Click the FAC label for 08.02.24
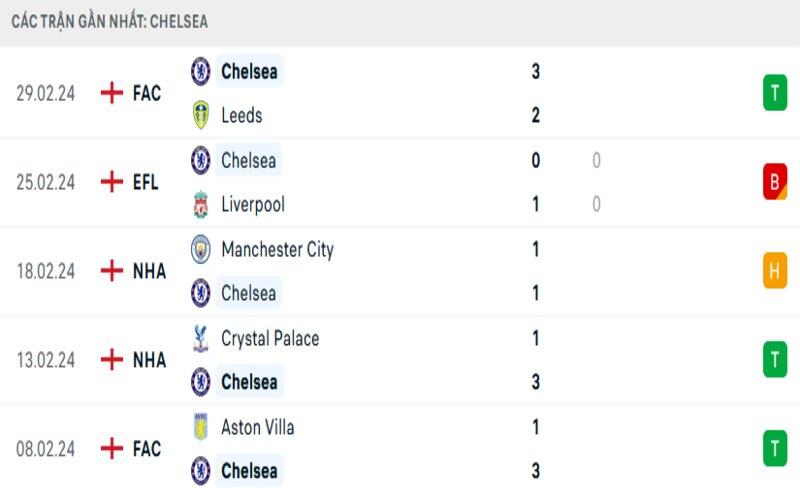 (x=147, y=449)
